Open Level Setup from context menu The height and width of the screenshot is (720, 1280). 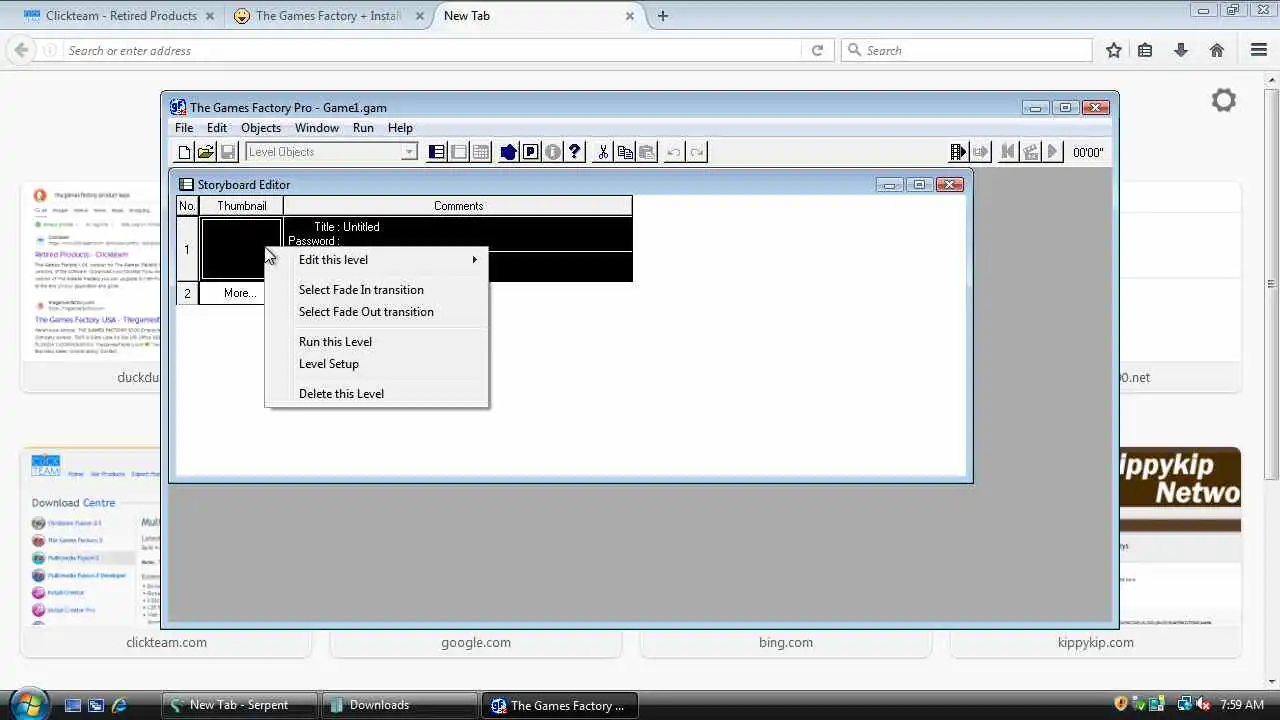click(377, 364)
